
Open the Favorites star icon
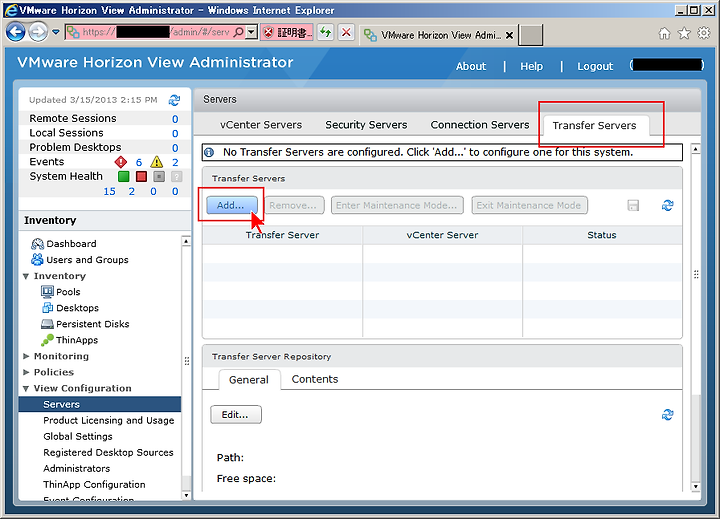[684, 33]
